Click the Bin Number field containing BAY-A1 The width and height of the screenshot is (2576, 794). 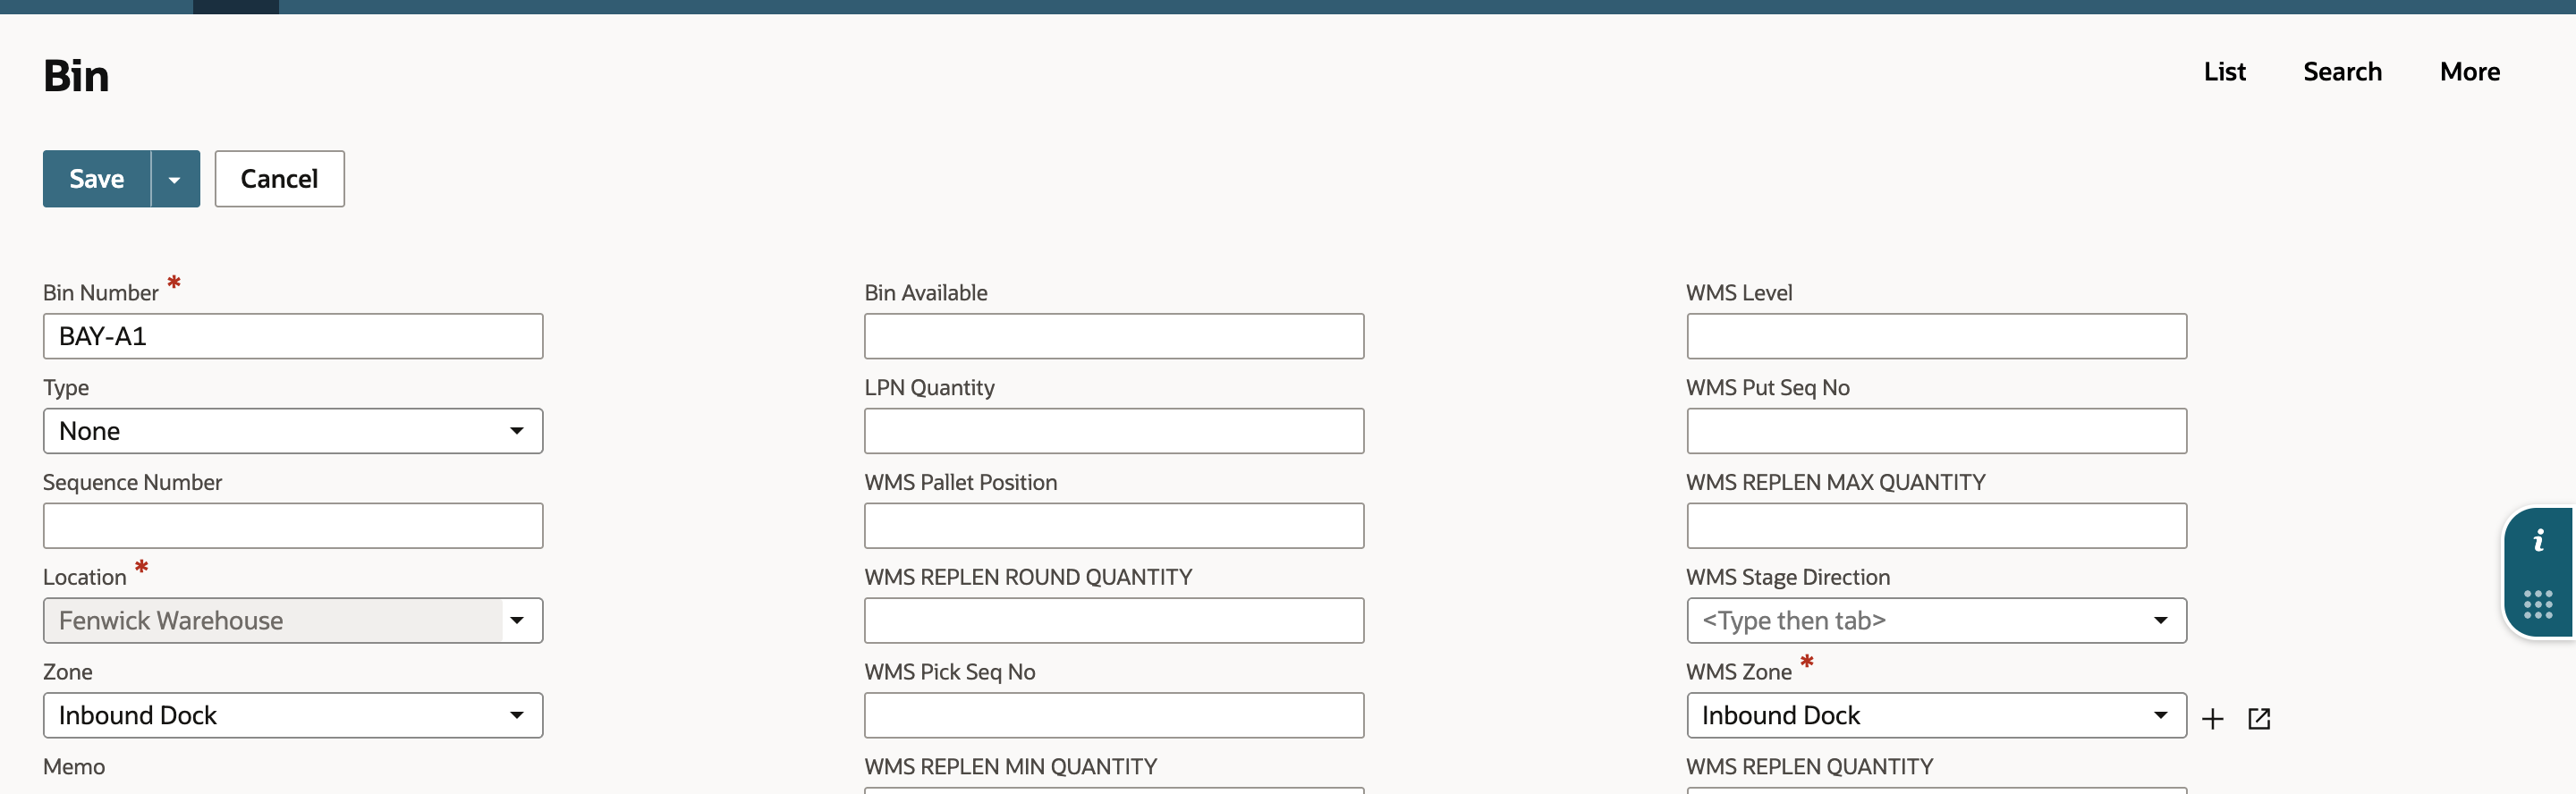pyautogui.click(x=293, y=336)
